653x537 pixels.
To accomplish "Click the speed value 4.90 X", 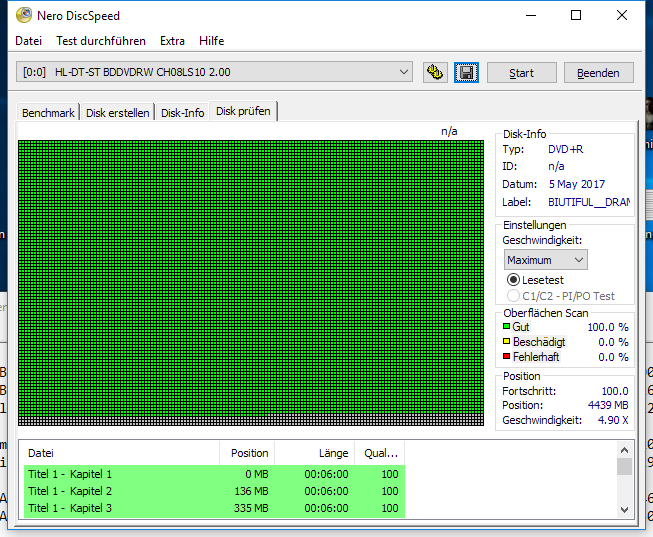I will point(613,420).
